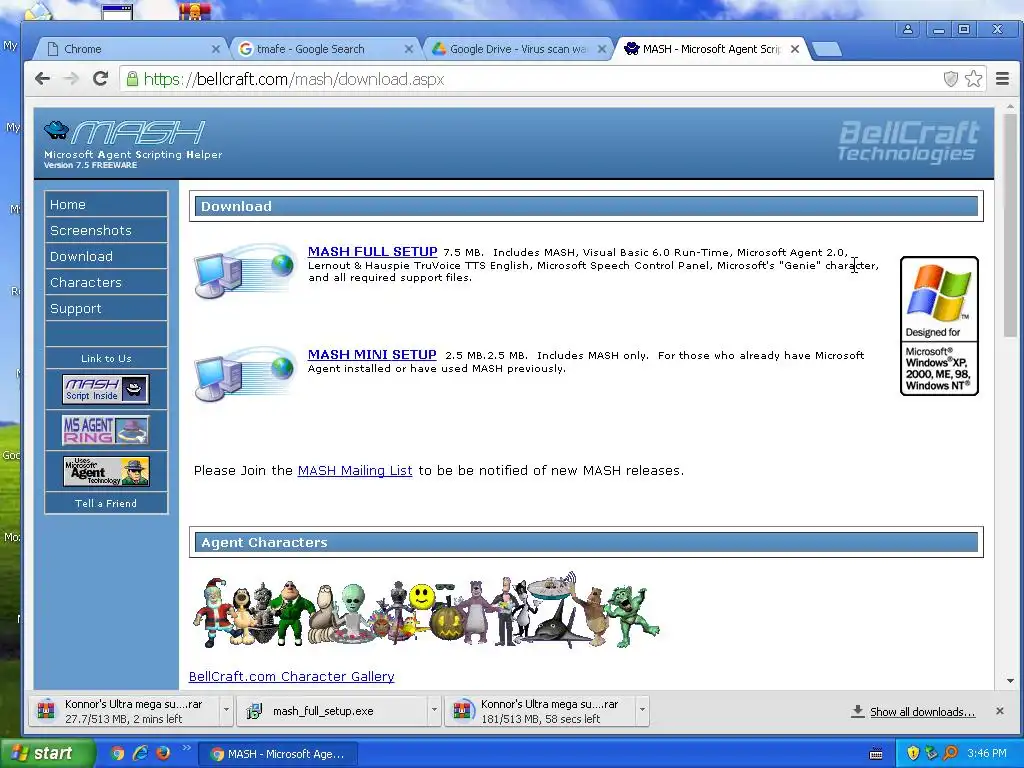Reload the page with the refresh icon

point(100,79)
